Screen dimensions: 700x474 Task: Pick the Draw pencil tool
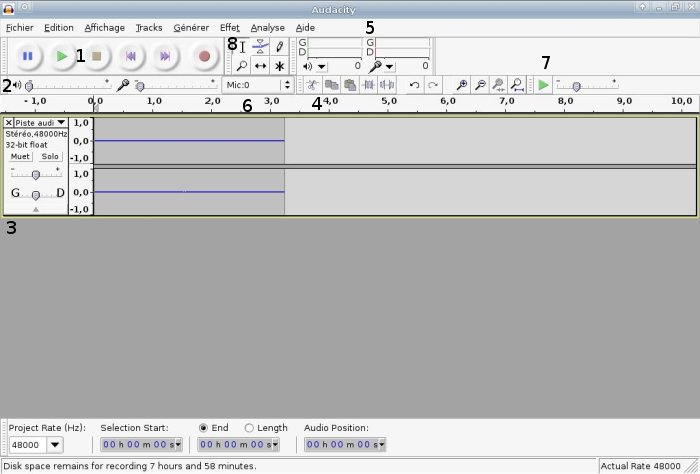[279, 47]
